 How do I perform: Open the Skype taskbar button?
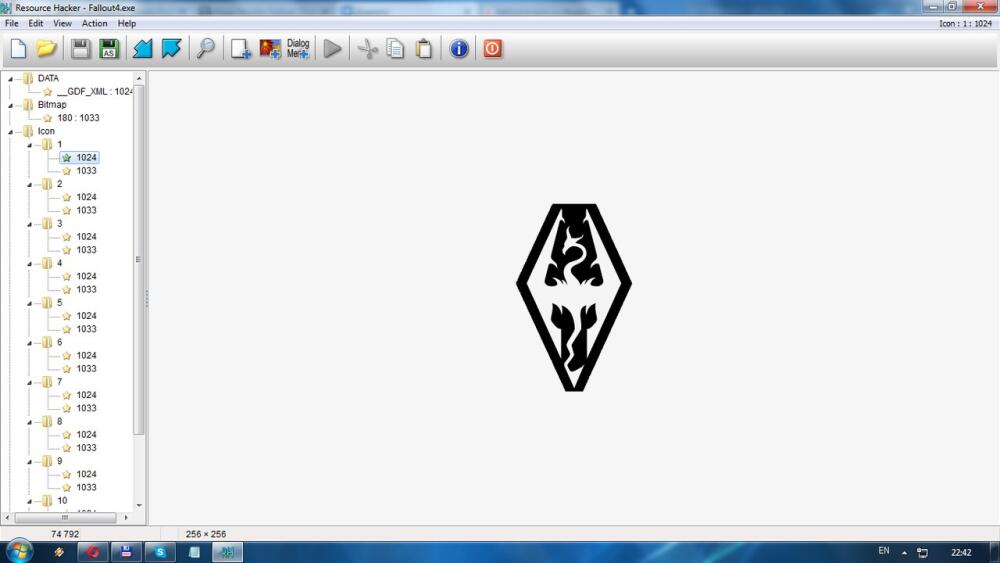pos(160,552)
